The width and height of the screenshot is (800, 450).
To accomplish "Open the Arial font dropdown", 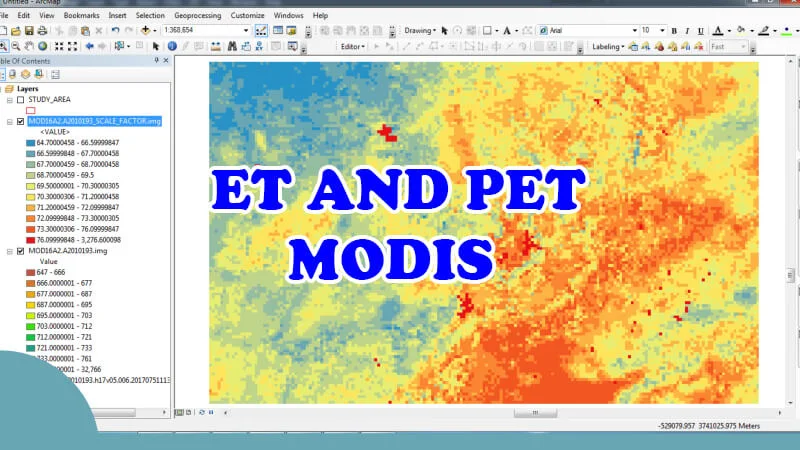I will pyautogui.click(x=635, y=31).
